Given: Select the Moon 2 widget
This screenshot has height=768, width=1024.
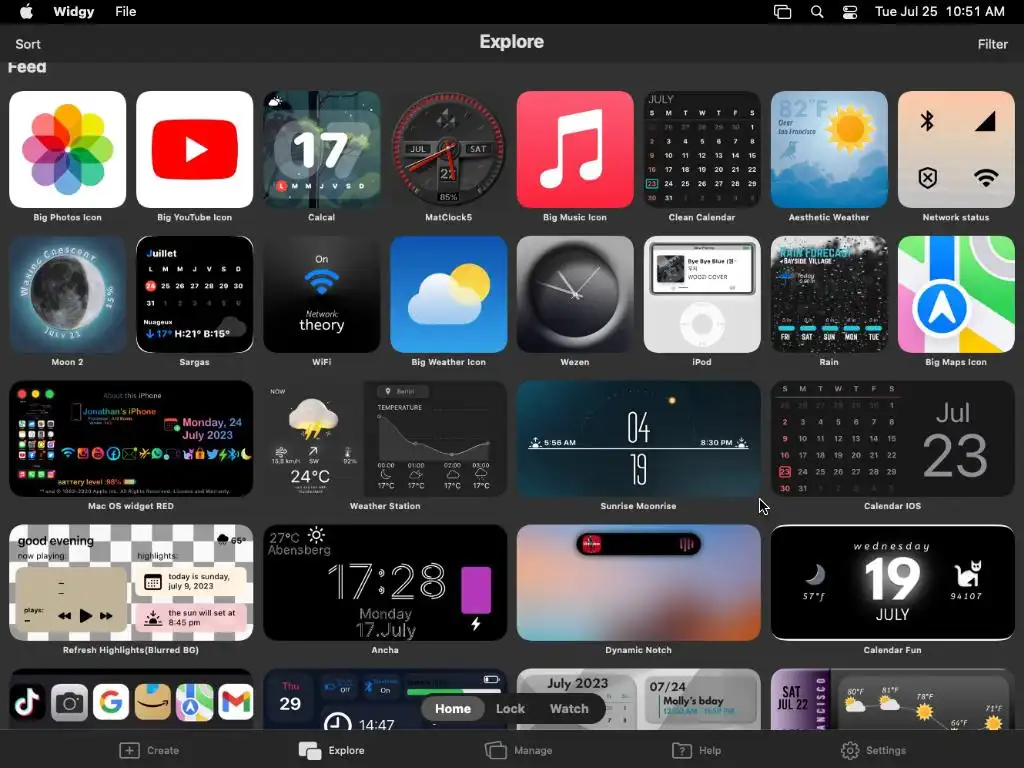Looking at the screenshot, I should pos(67,295).
